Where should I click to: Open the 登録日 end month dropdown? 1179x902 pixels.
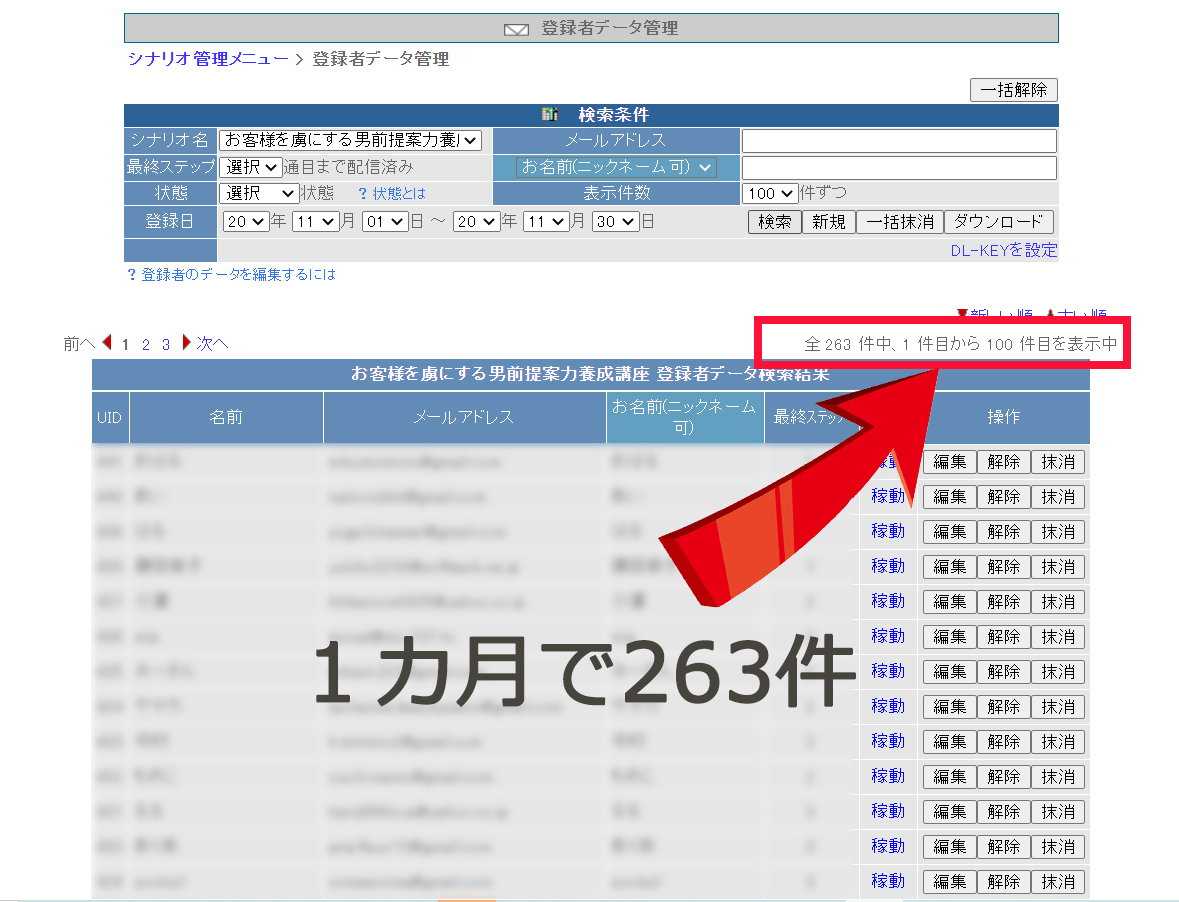click(546, 222)
